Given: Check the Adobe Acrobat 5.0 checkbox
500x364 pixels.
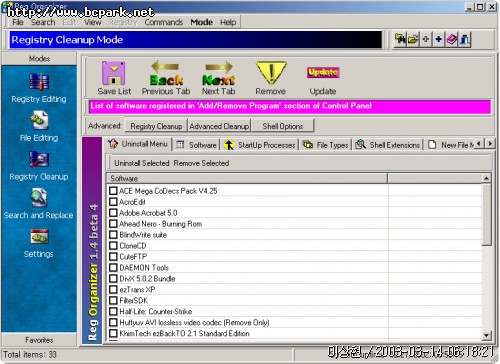Looking at the screenshot, I should point(113,213).
